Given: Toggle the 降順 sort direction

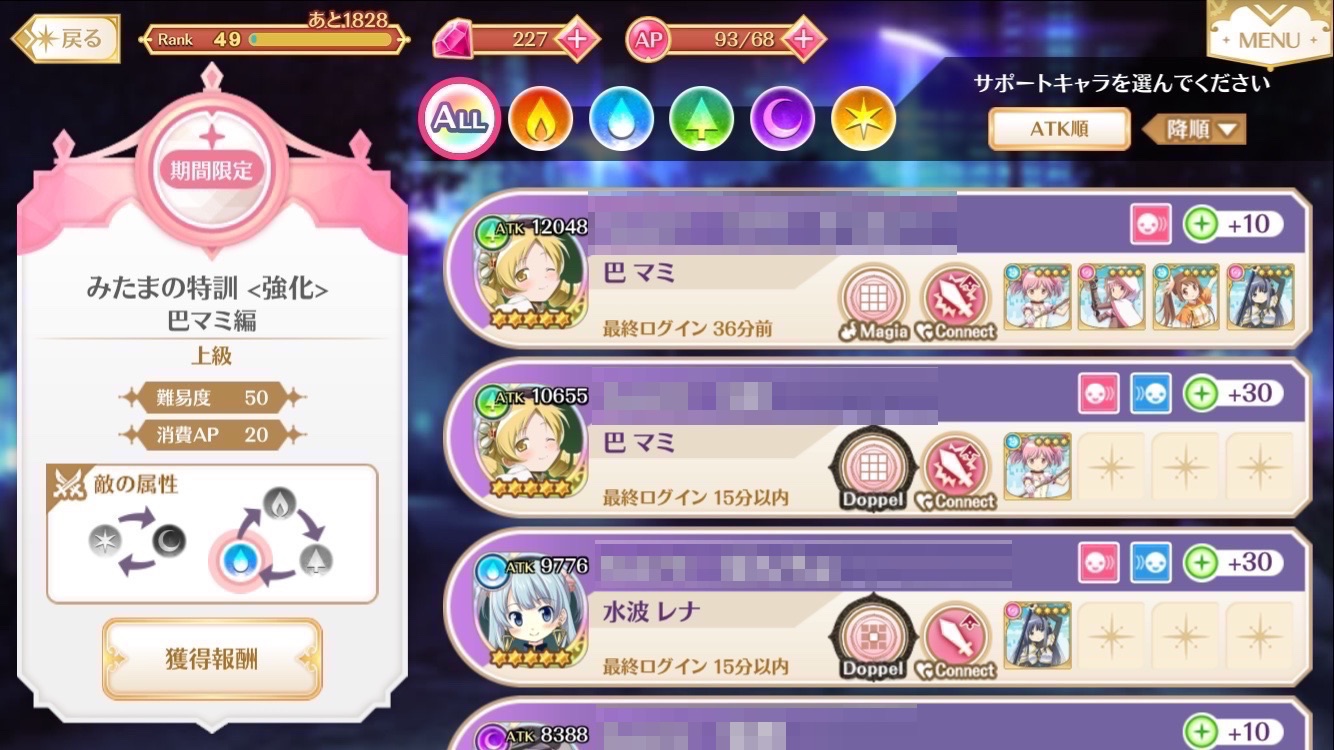Looking at the screenshot, I should click(1194, 130).
